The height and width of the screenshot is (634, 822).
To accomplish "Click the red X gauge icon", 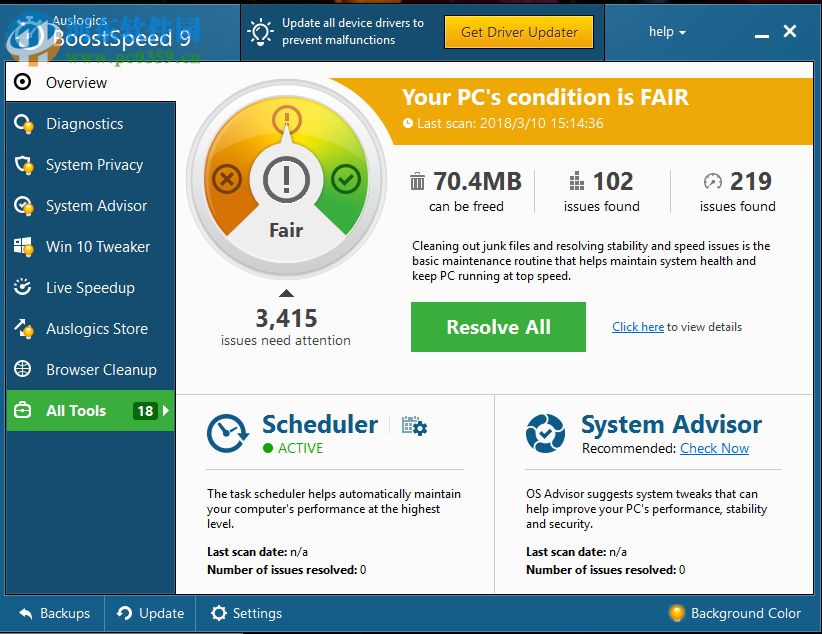I will pos(227,179).
